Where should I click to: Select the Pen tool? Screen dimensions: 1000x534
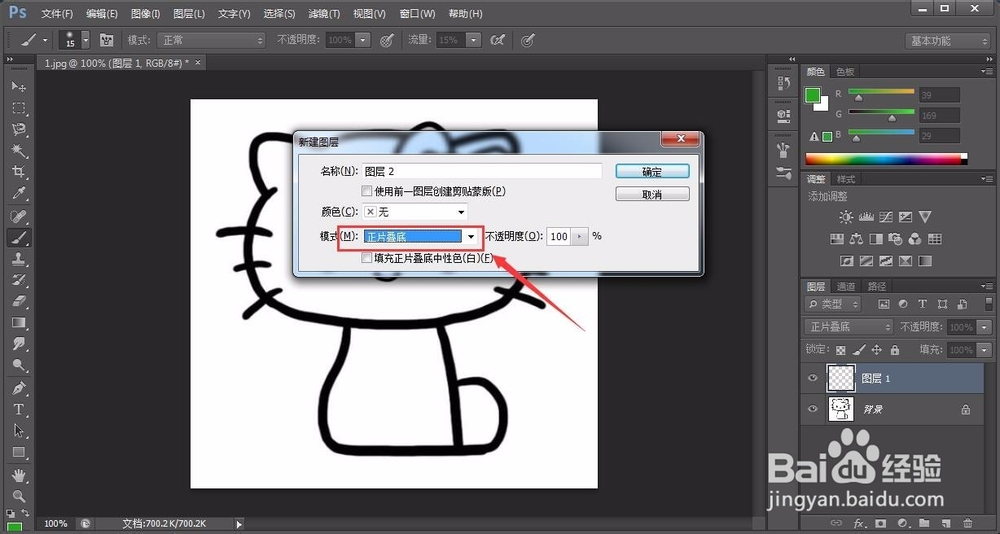(18, 388)
